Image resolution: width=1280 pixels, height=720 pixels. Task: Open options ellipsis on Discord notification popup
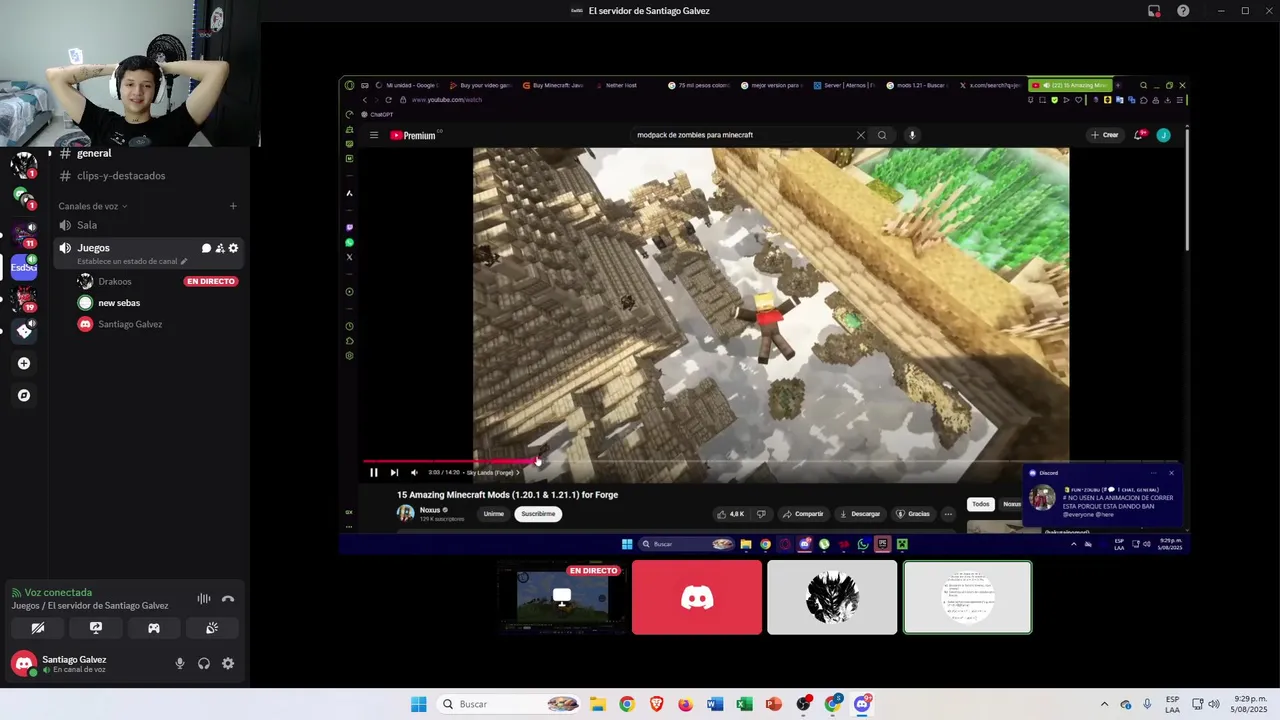tap(1153, 473)
